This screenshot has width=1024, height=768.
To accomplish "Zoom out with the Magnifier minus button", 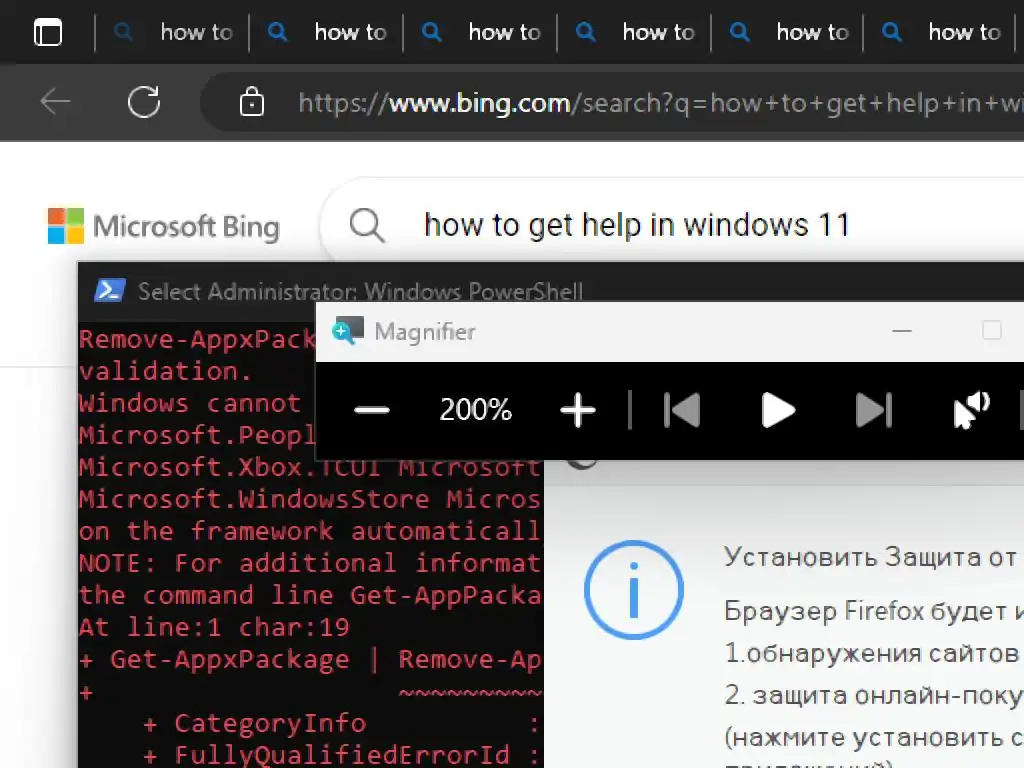I will point(372,410).
